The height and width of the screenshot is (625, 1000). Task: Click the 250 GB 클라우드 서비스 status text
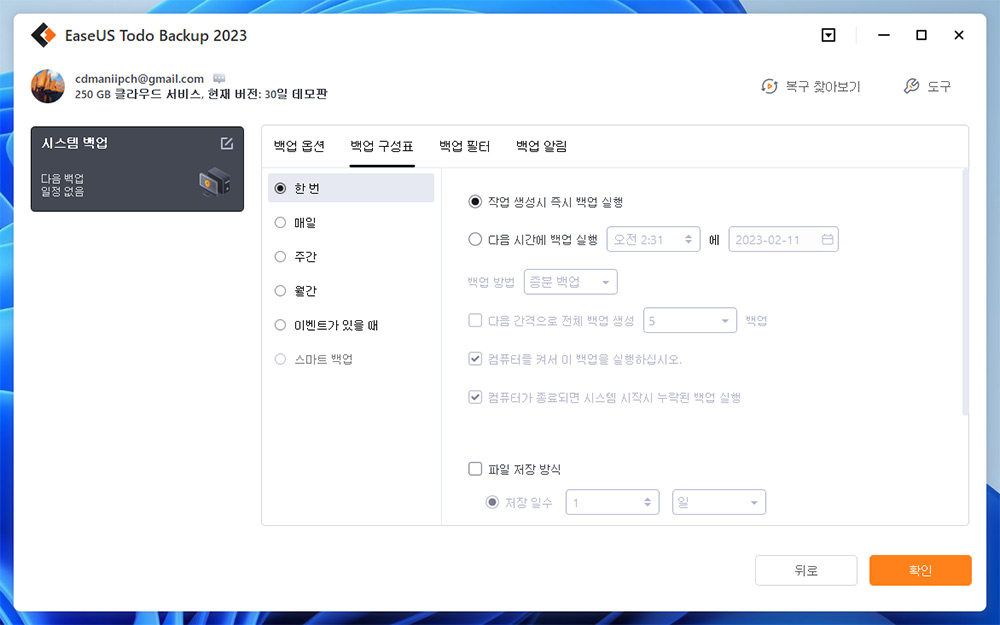[x=201, y=94]
